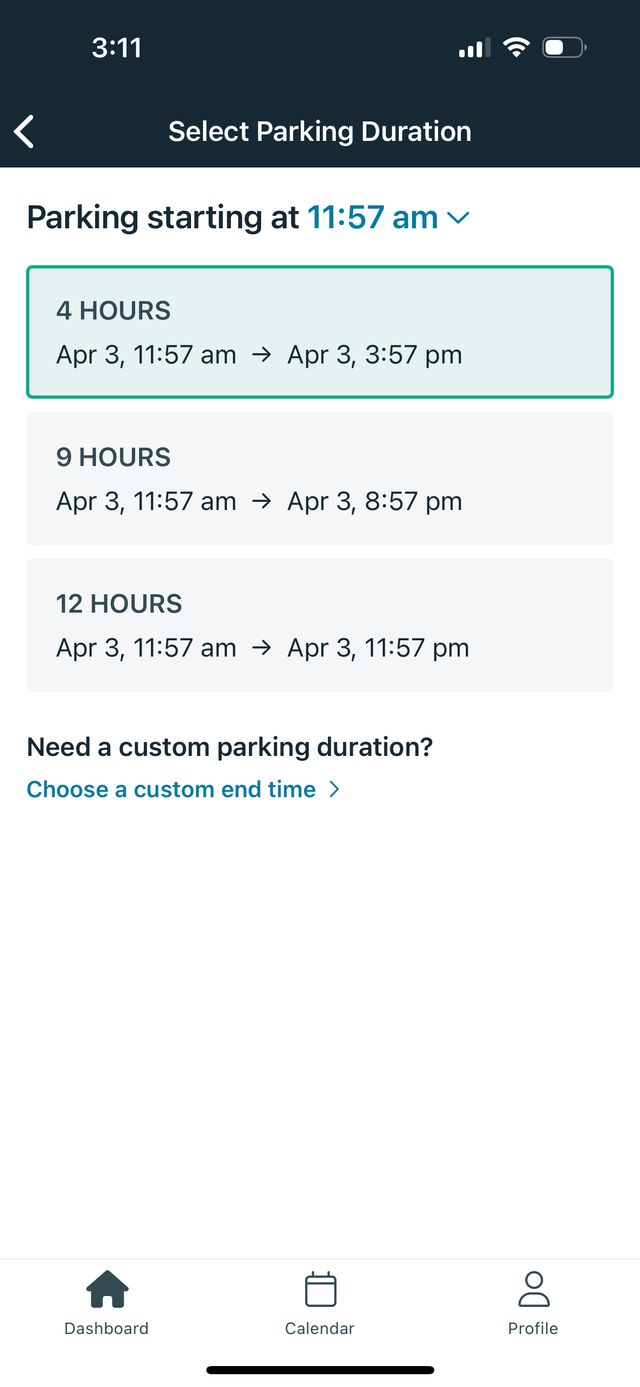Viewport: 640px width, 1387px height.
Task: Choose a custom end time link
Action: click(x=171, y=789)
